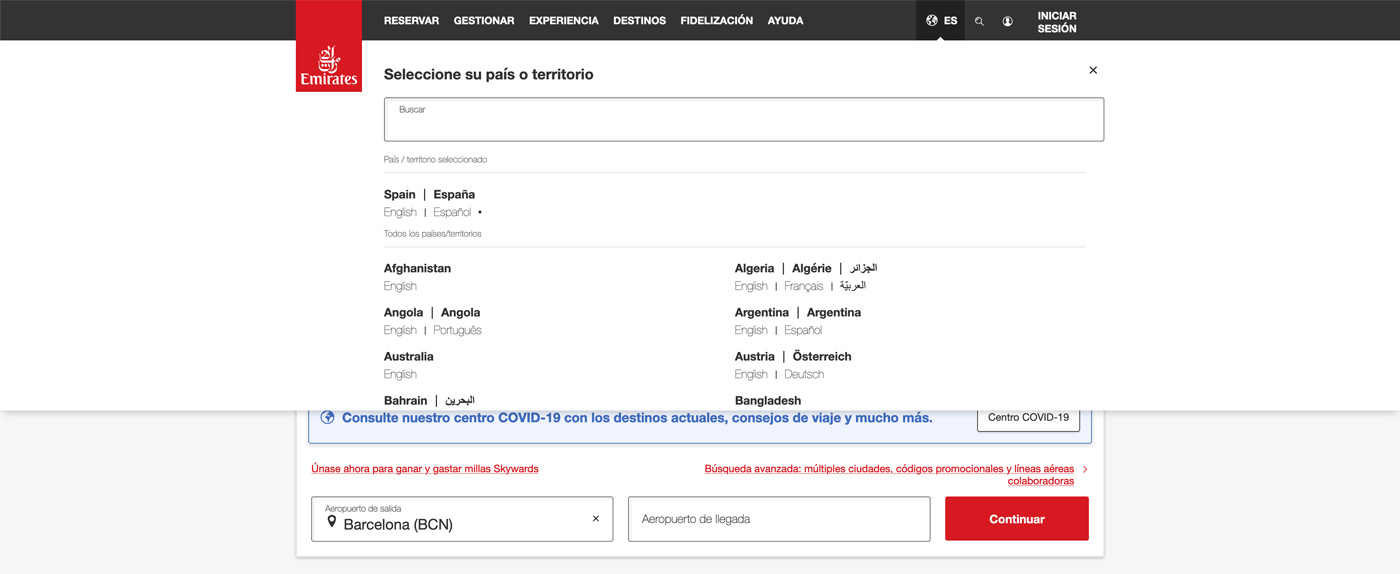Close the country selection panel
The image size is (1400, 574).
pos(1093,70)
